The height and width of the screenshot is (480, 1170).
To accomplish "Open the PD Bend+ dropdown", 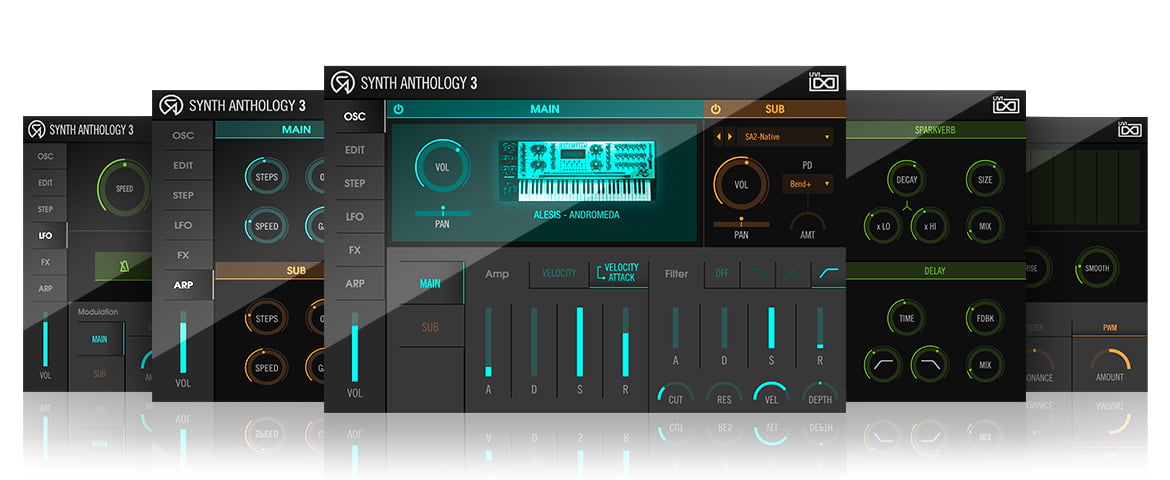I will click(807, 184).
